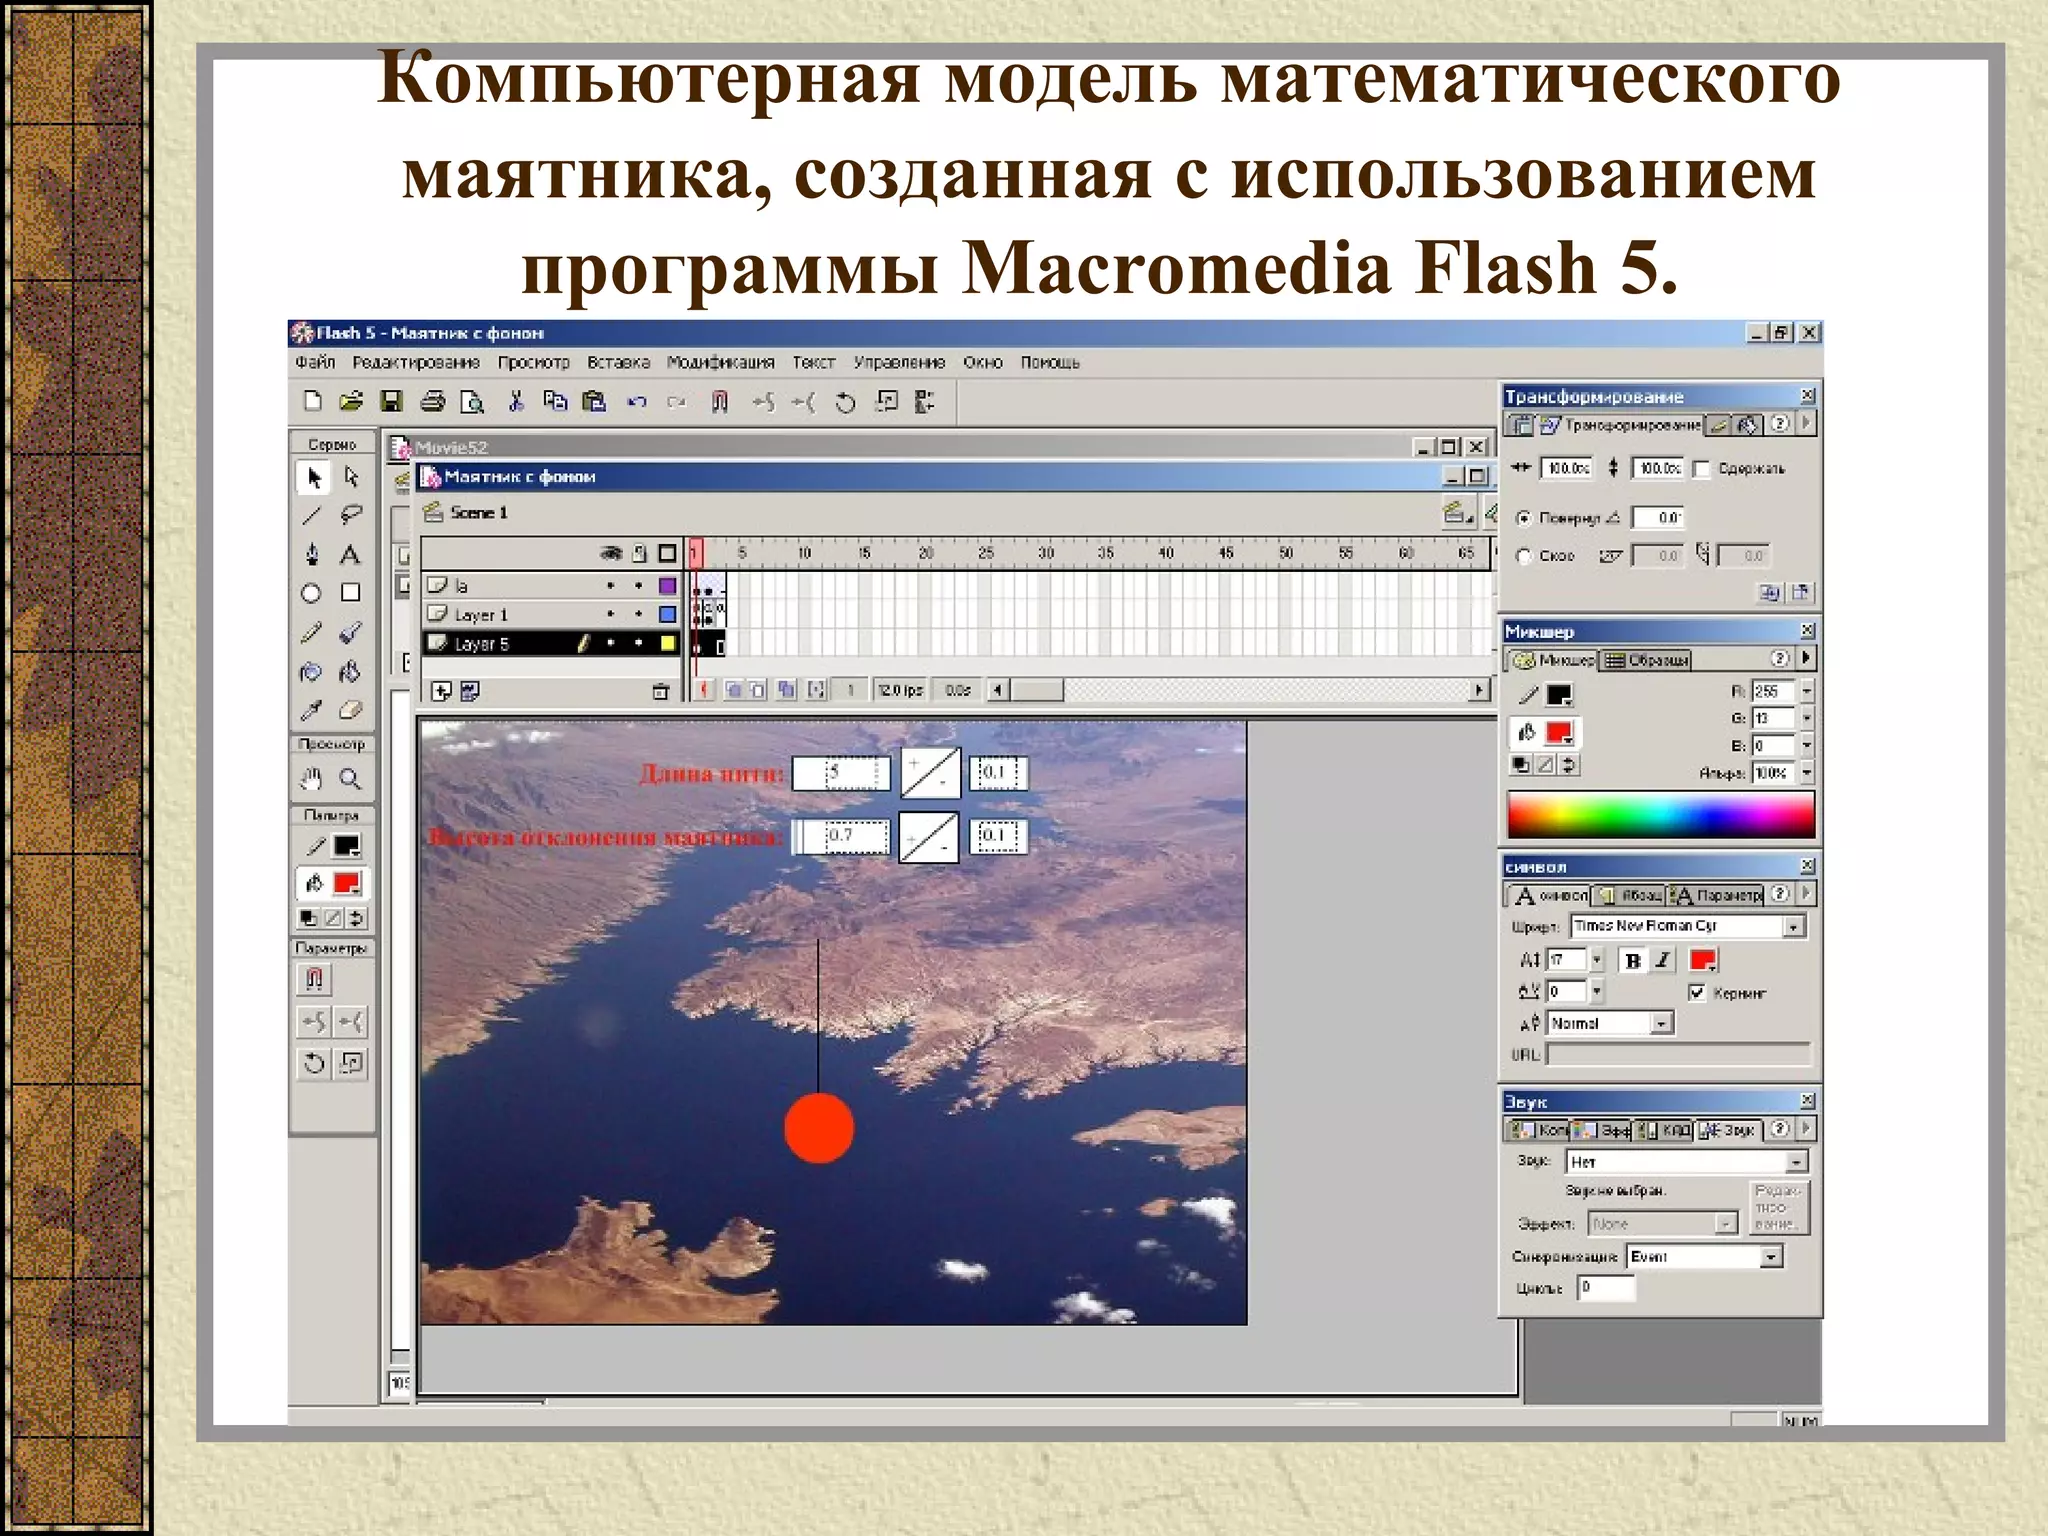Viewport: 2048px width, 1536px height.
Task: Click the Print toolbar icon
Action: tap(432, 402)
